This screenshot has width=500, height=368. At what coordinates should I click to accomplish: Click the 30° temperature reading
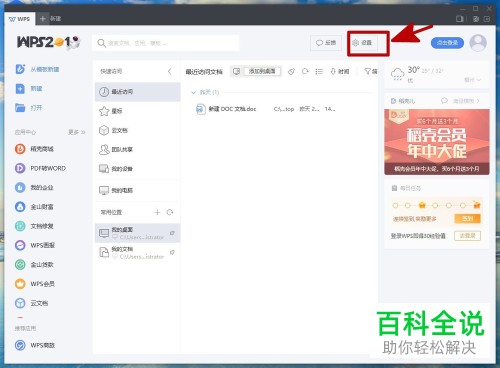[x=414, y=70]
